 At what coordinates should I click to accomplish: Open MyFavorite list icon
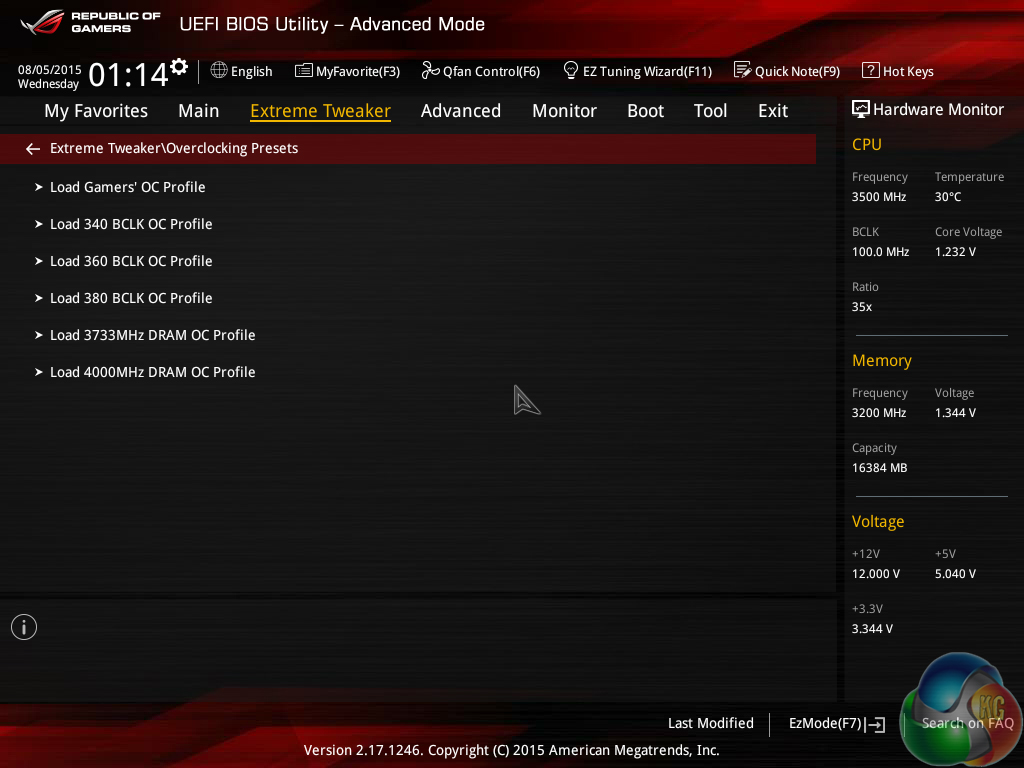click(x=304, y=71)
